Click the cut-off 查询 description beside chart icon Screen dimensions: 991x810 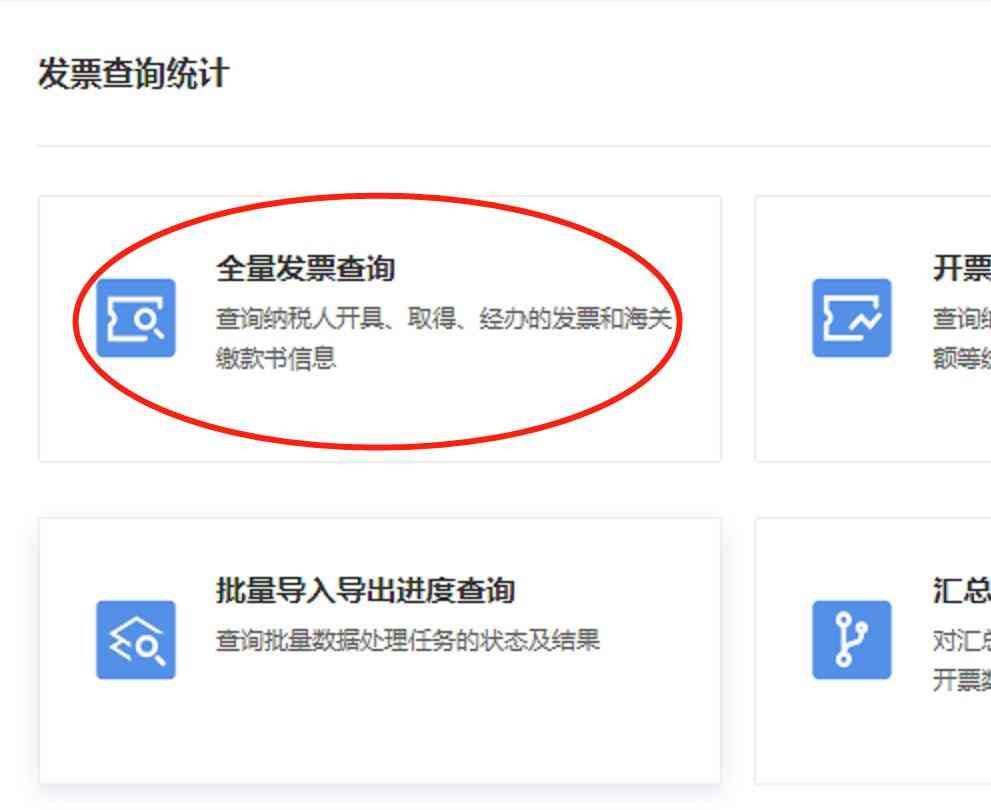(961, 318)
